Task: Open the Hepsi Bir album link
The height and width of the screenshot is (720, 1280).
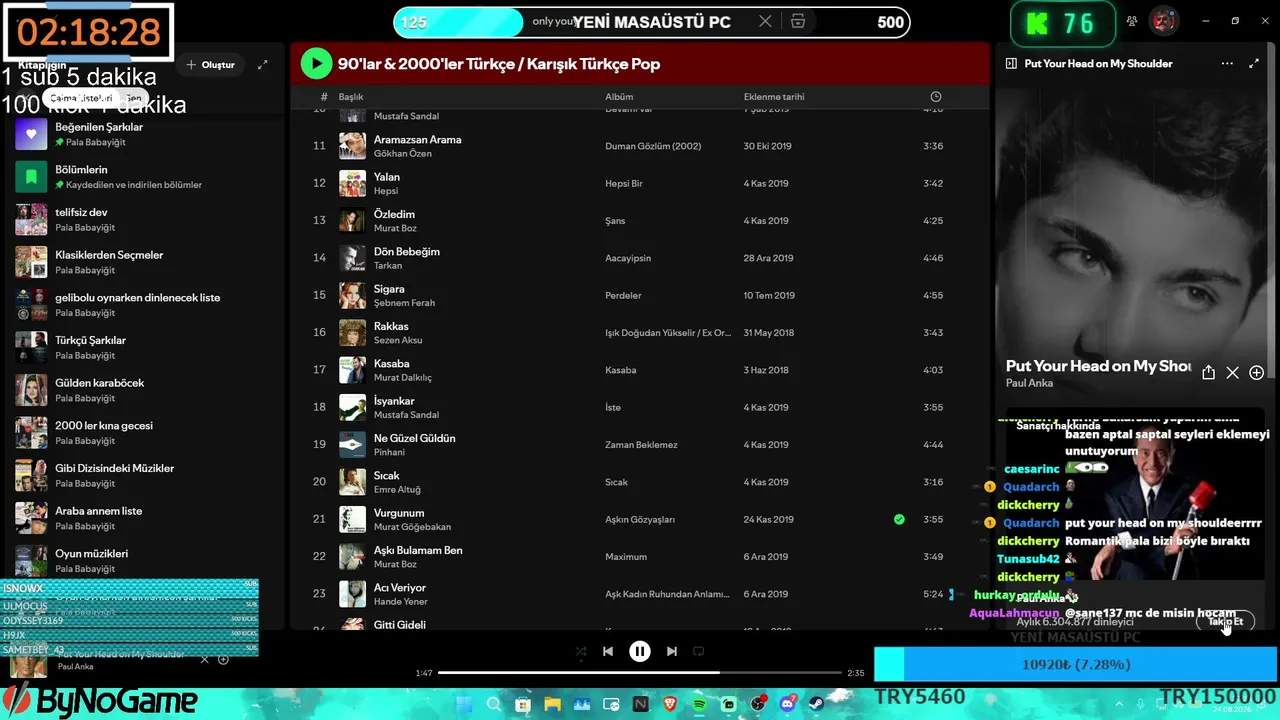Action: coord(624,184)
